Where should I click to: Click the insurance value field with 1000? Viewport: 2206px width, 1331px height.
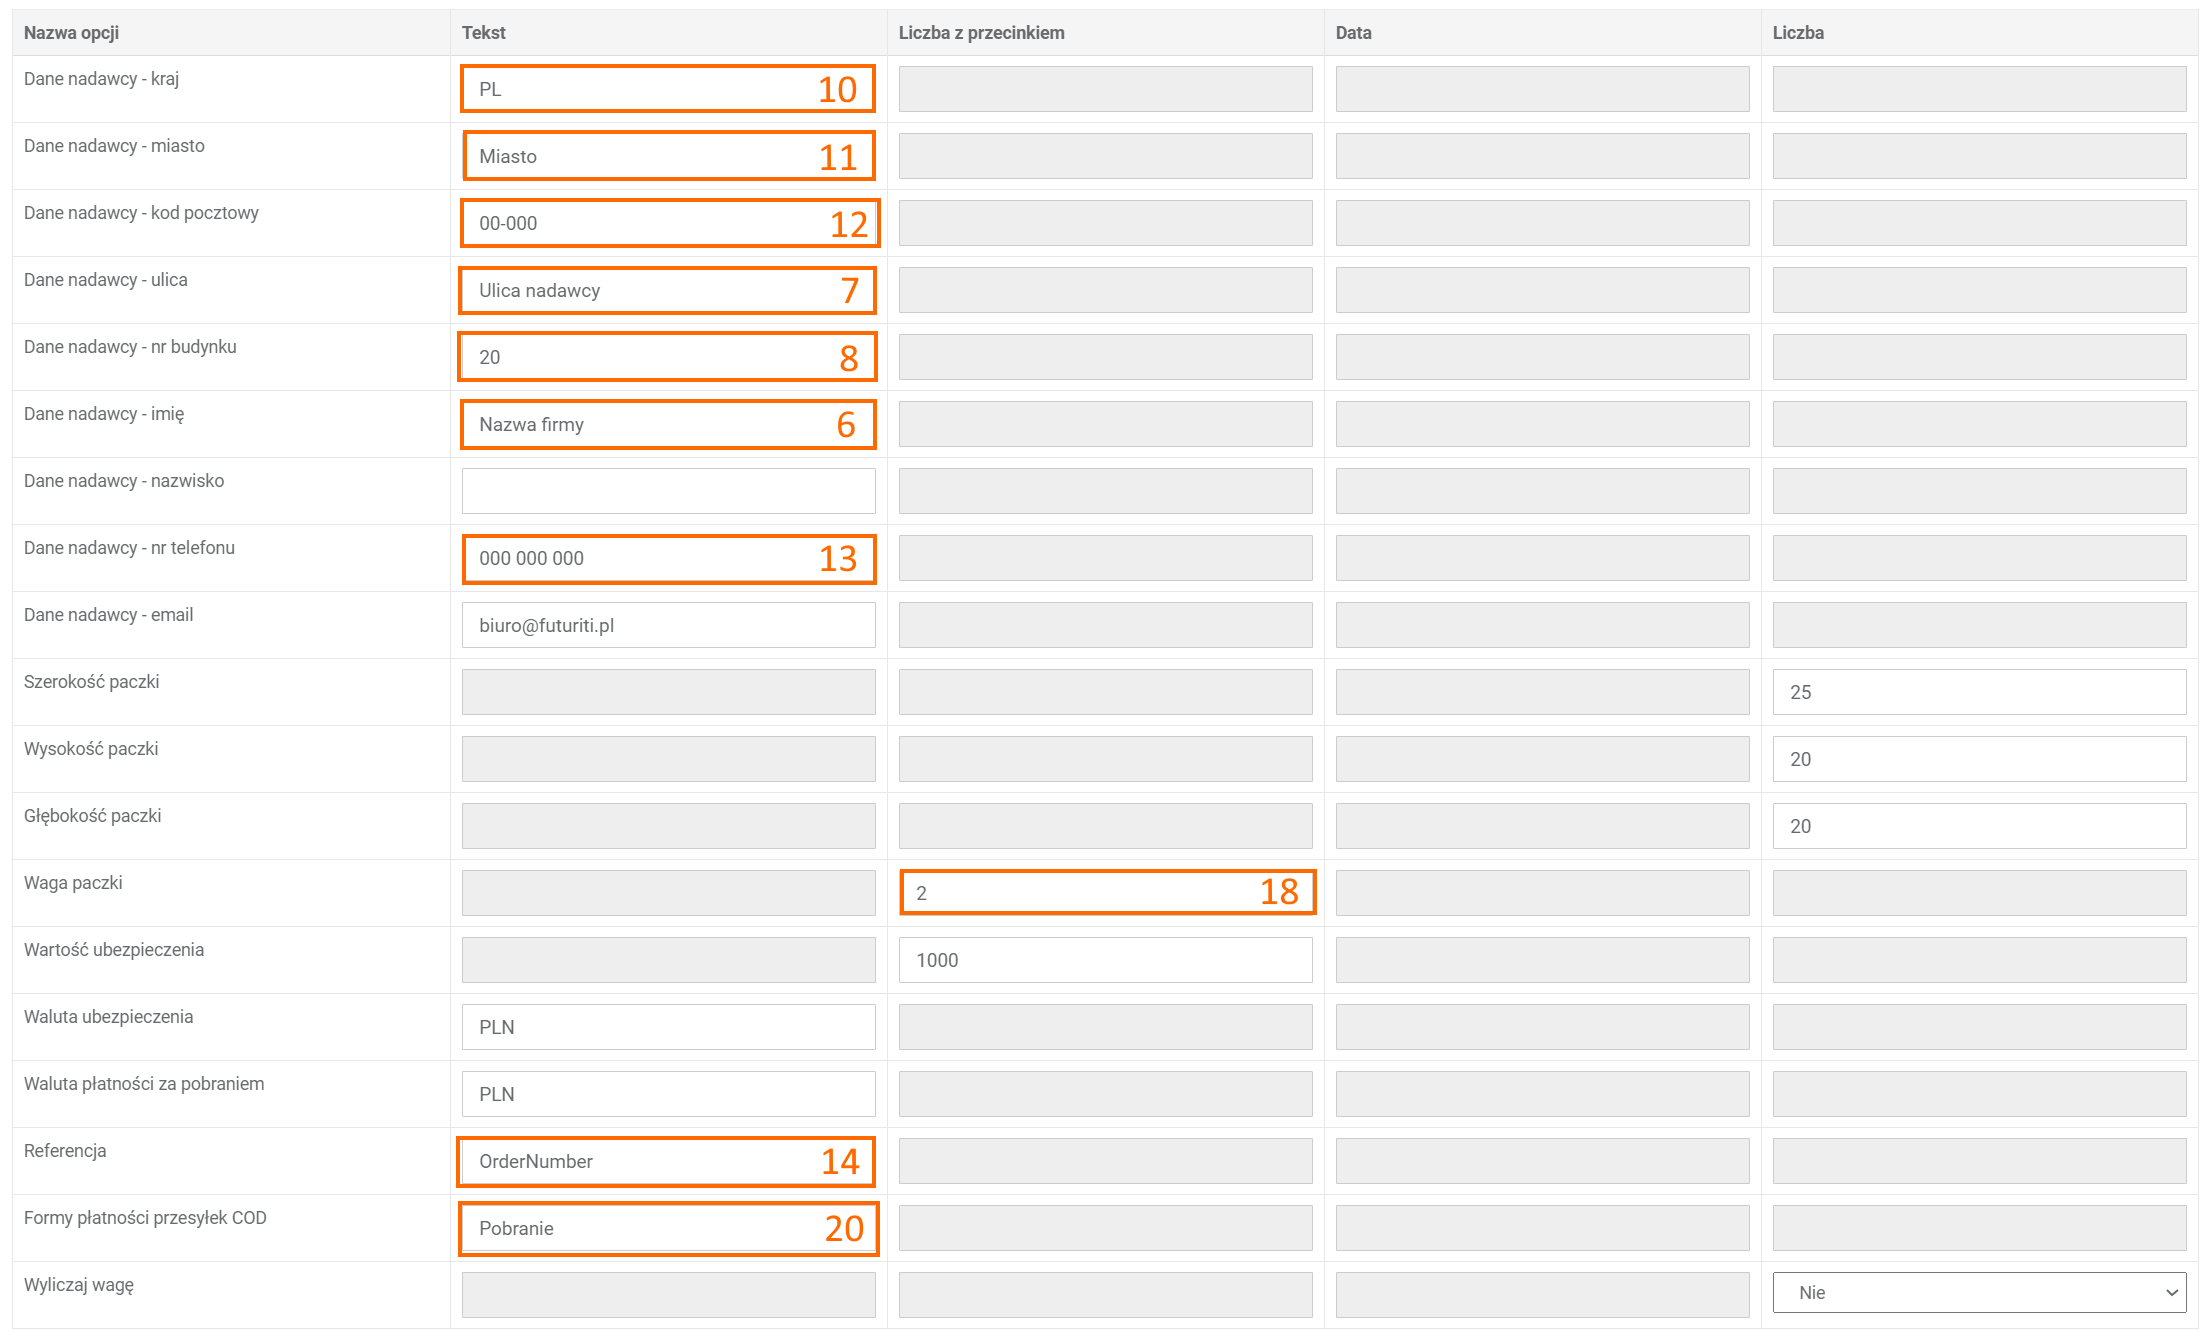[x=1105, y=960]
